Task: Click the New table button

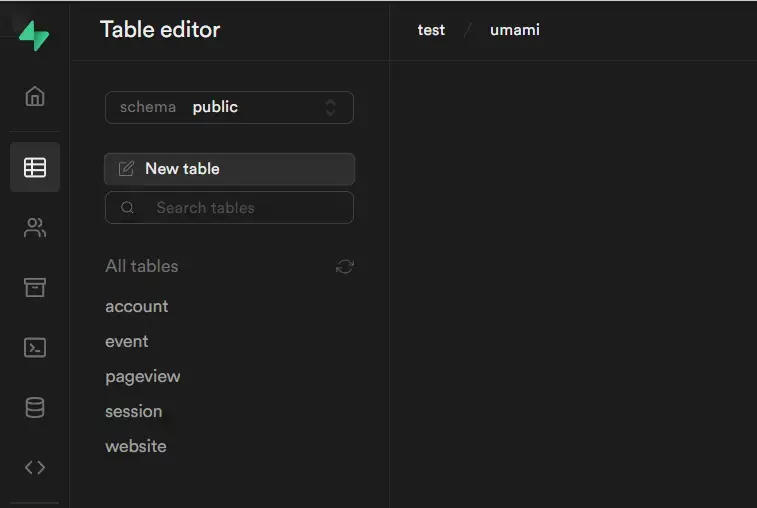Action: (229, 169)
